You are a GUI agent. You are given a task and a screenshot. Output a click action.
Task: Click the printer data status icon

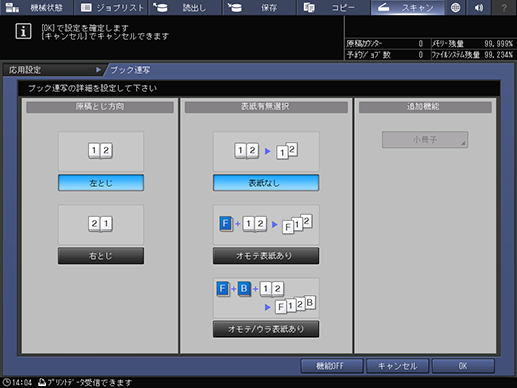42,382
